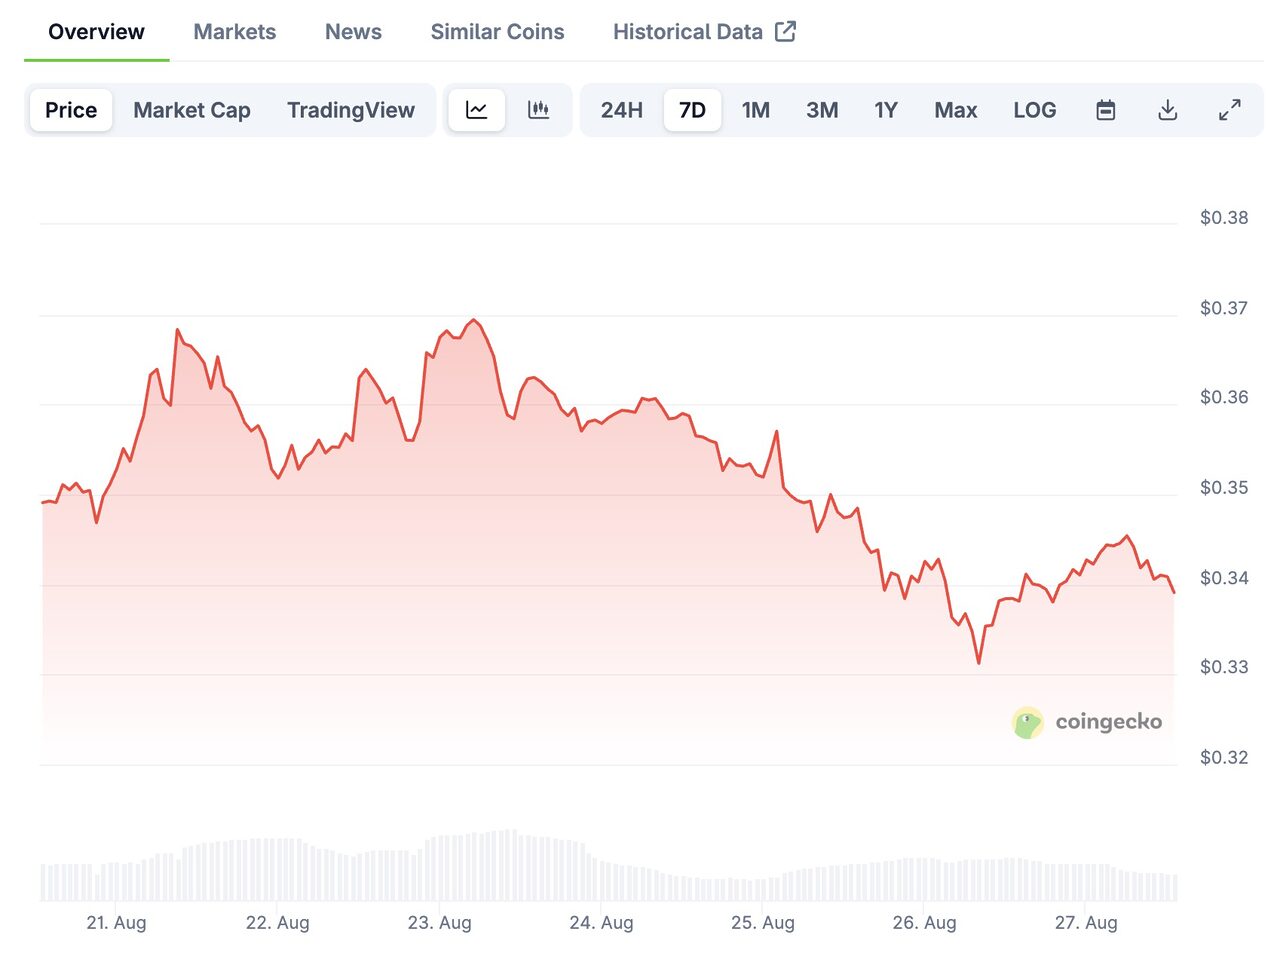Select the Max time range

(x=955, y=110)
